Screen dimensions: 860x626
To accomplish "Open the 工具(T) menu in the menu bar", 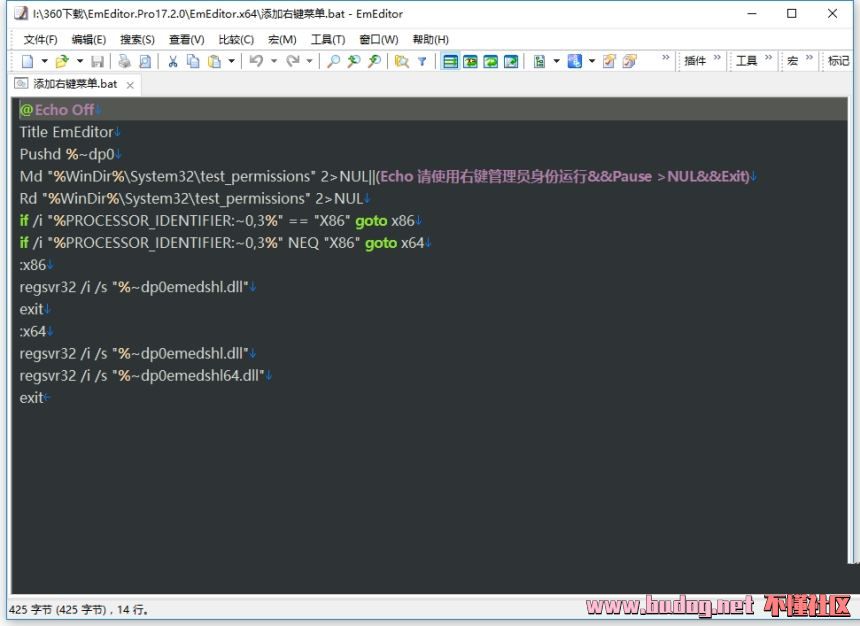I will 328,40.
